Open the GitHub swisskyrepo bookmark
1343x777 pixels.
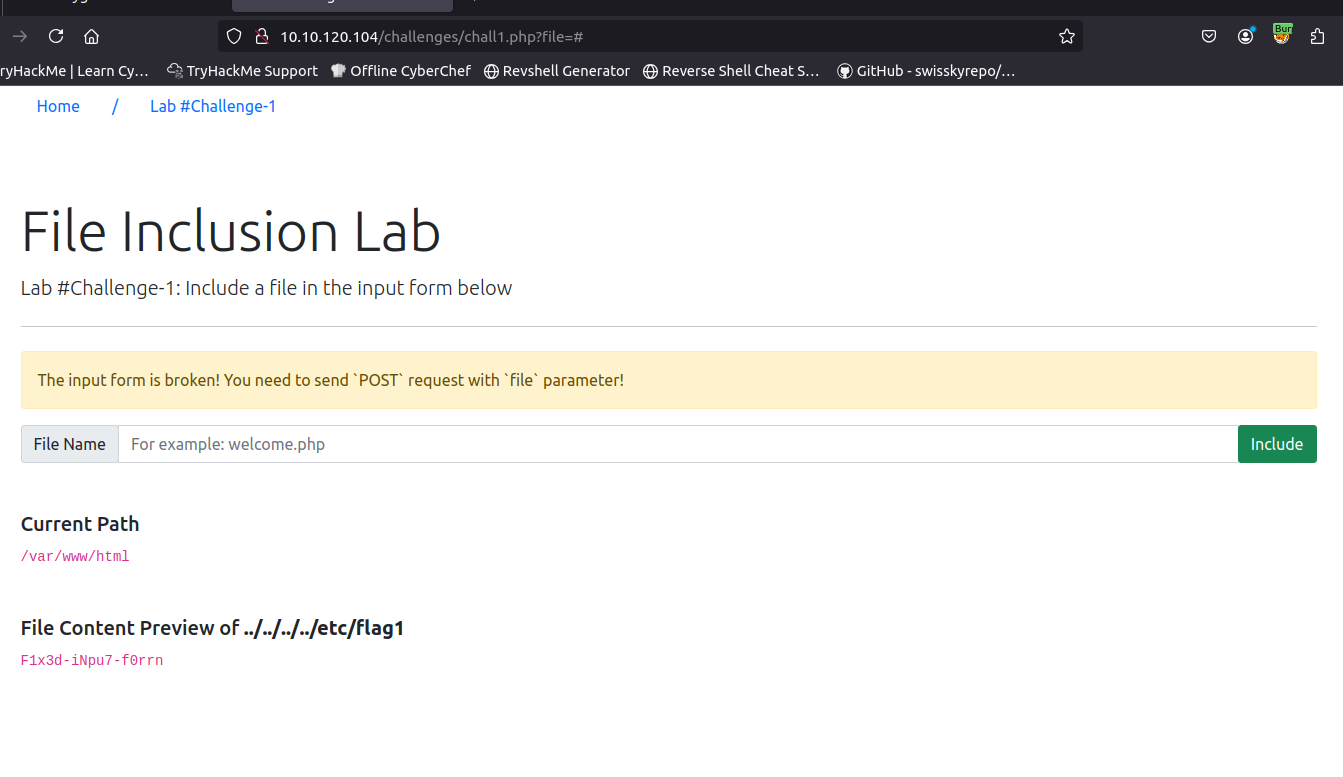tap(926, 71)
